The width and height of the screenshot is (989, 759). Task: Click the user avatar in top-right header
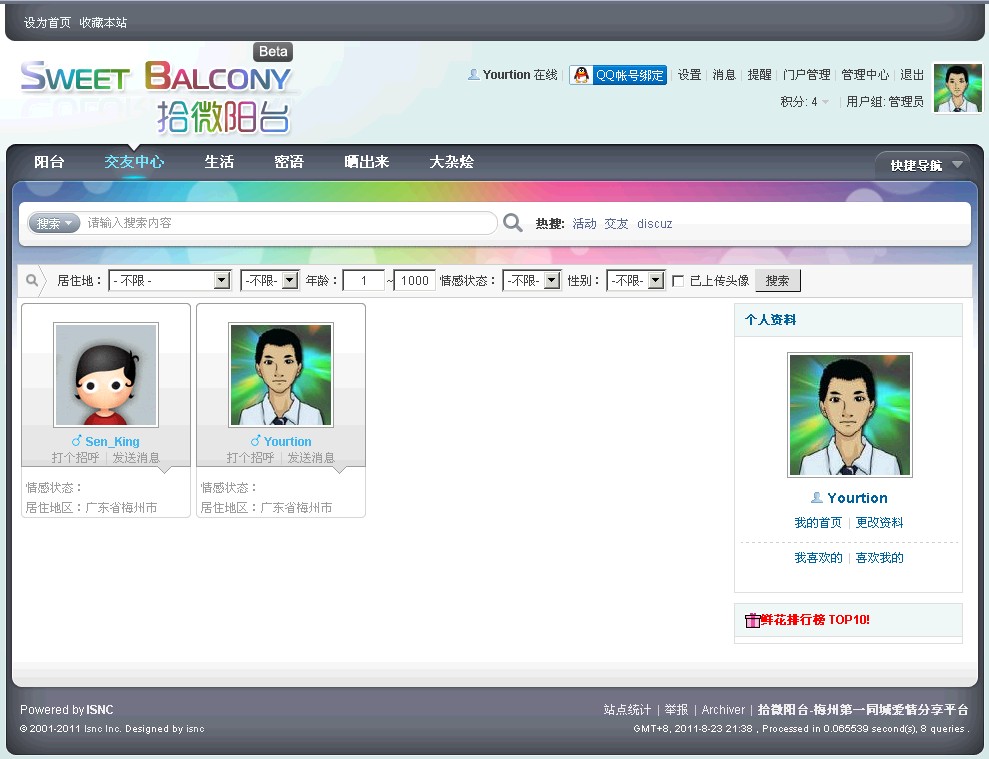pyautogui.click(x=957, y=88)
